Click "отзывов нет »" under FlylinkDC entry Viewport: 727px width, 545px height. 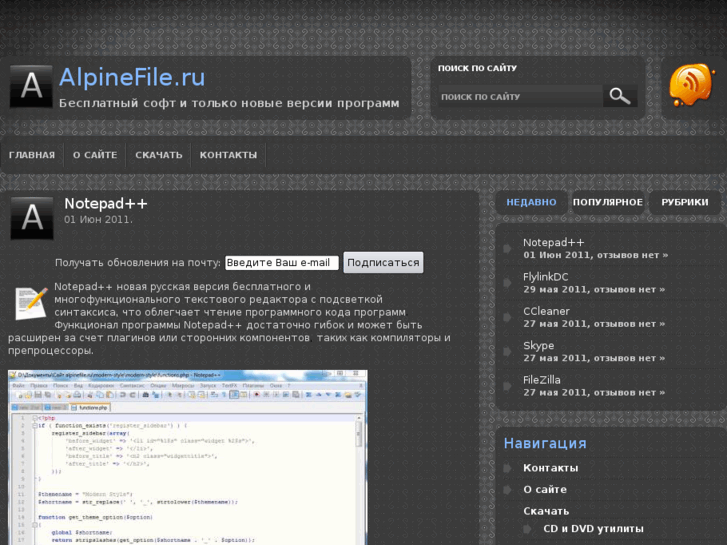point(629,289)
